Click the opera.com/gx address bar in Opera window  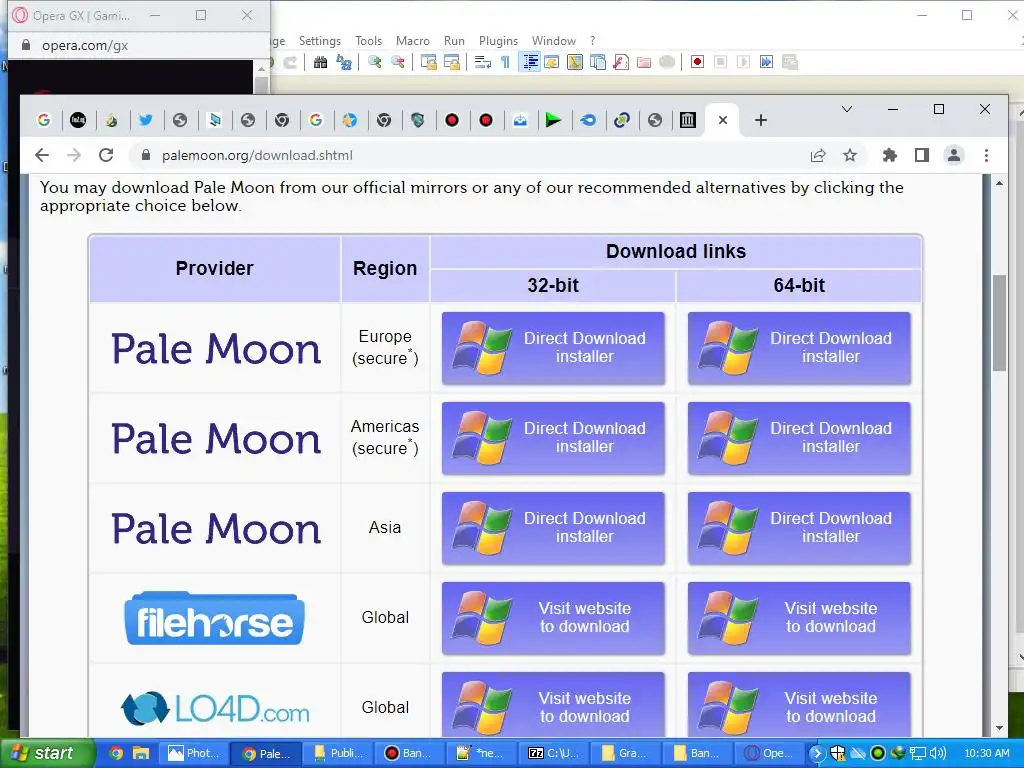(x=137, y=45)
